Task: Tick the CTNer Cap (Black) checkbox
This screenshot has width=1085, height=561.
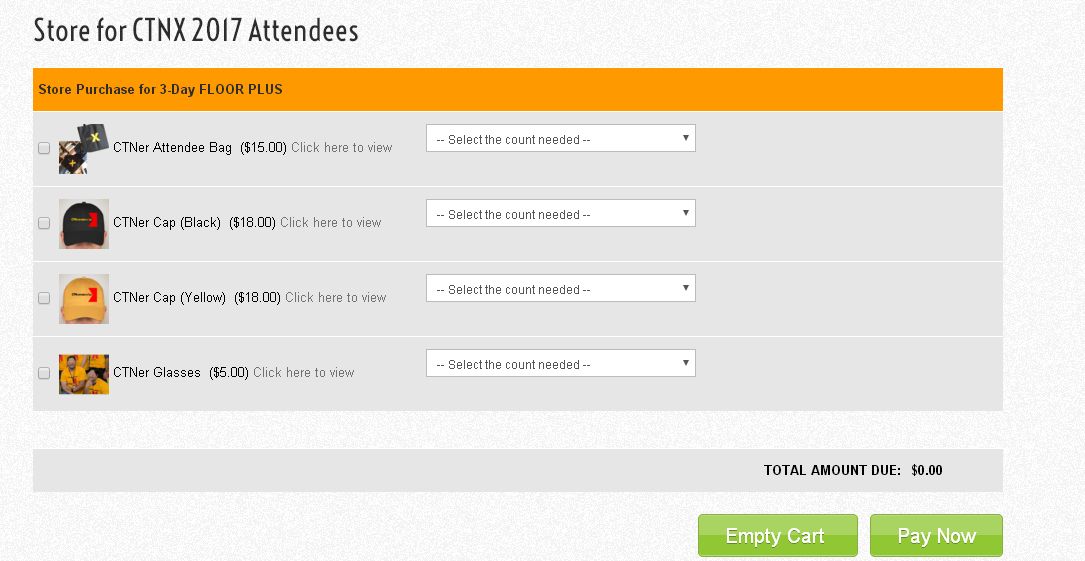Action: coord(44,223)
